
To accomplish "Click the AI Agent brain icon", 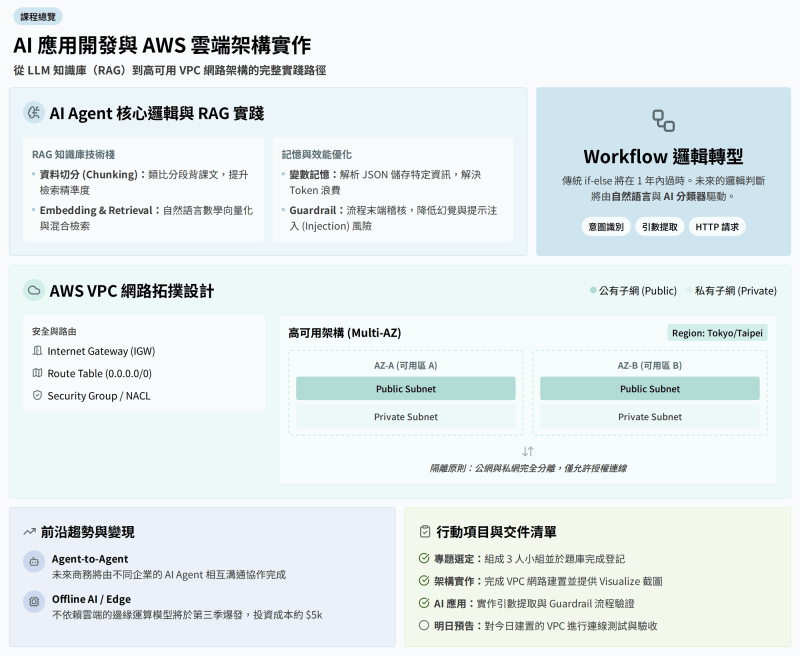I will 34,113.
